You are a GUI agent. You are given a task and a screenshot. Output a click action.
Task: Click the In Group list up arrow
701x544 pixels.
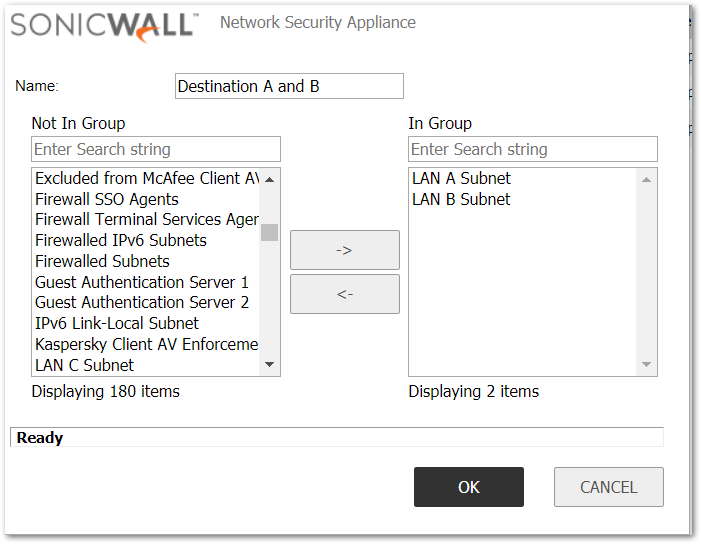646,180
